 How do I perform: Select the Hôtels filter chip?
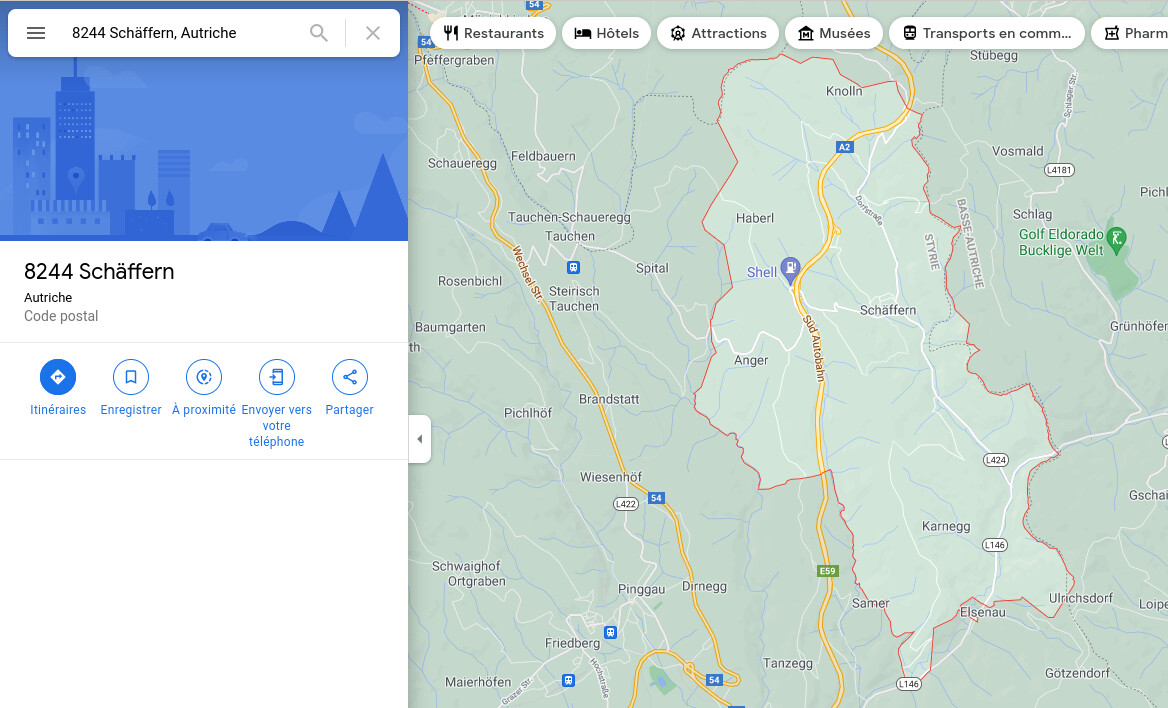pos(607,33)
